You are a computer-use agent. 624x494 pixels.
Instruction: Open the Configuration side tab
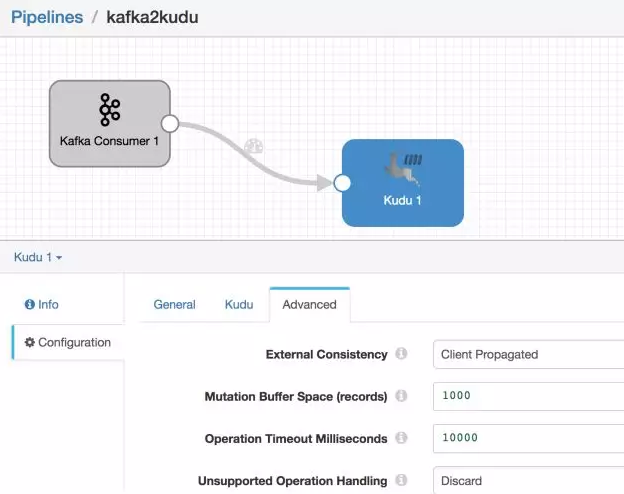point(68,342)
